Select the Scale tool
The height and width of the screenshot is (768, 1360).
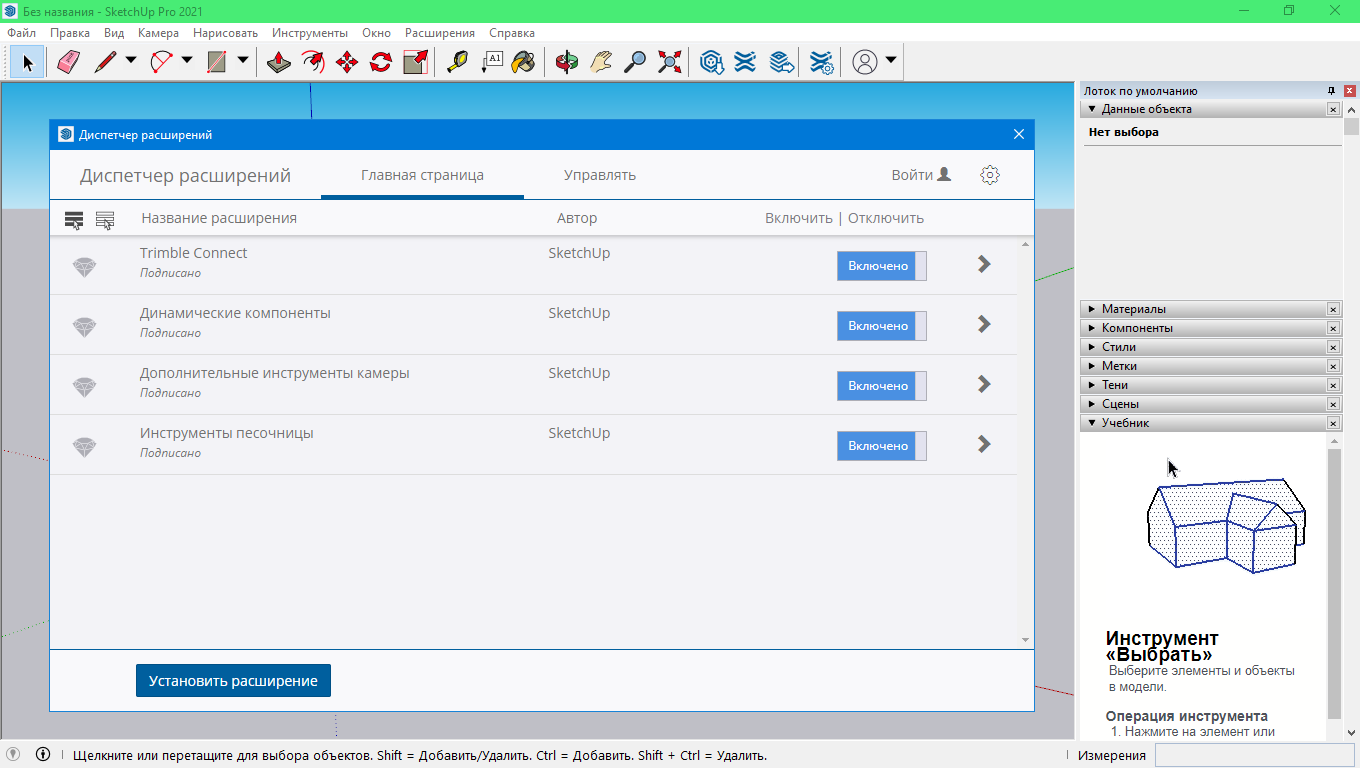point(415,62)
